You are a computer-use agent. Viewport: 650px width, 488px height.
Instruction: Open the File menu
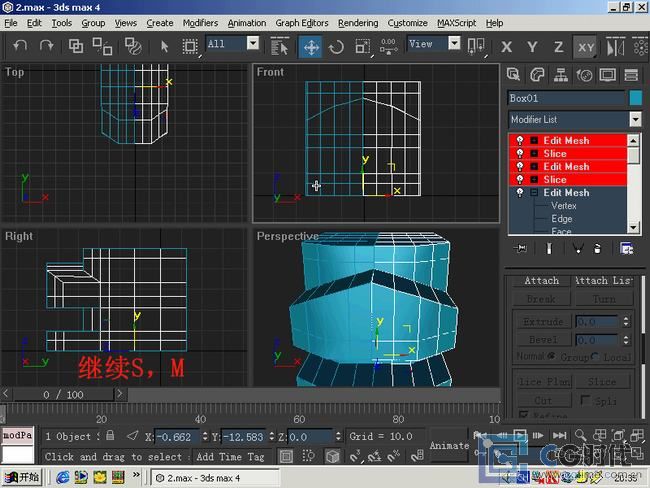click(11, 23)
